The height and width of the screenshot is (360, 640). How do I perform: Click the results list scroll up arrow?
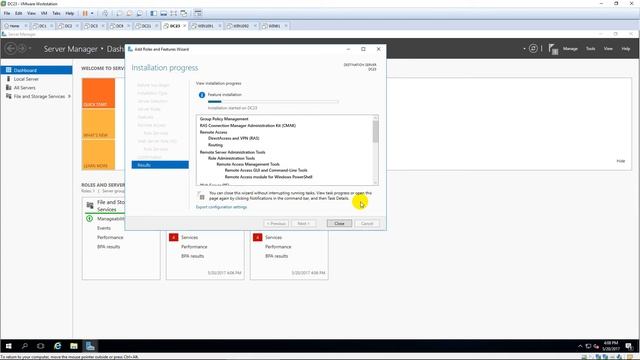coord(376,118)
